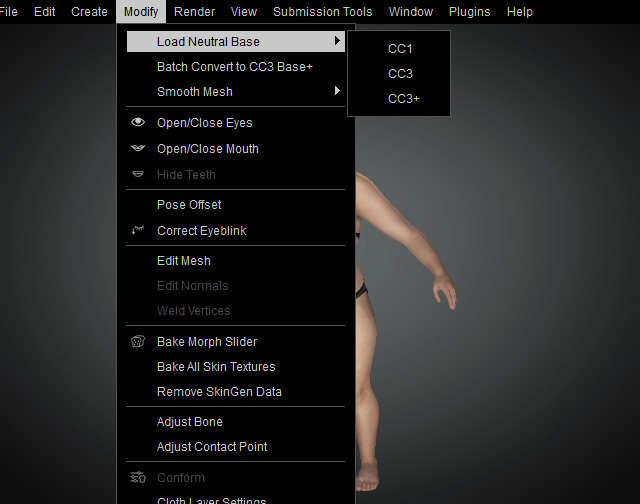Open the Pose Offset option
640x504 pixels.
pyautogui.click(x=189, y=205)
